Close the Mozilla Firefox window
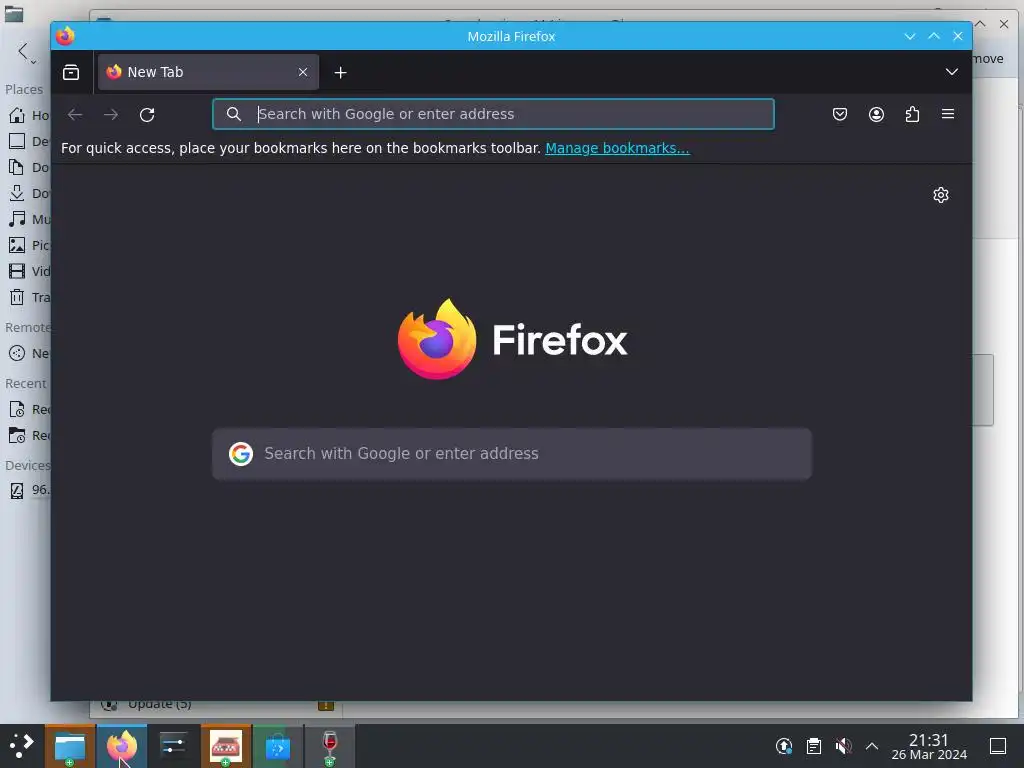1024x768 pixels. [x=958, y=37]
